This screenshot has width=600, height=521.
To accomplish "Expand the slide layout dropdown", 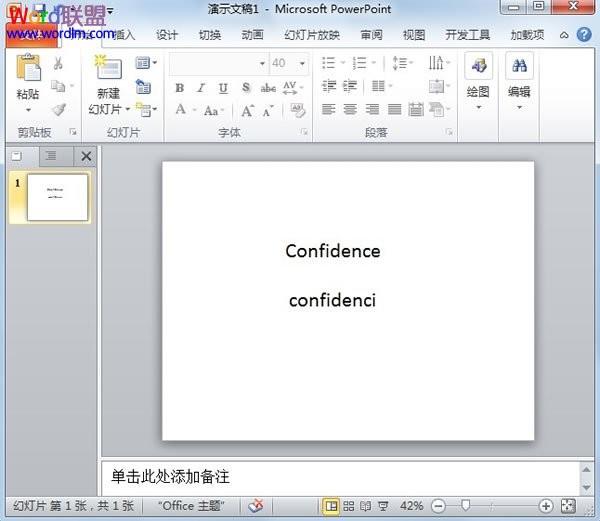I will [x=146, y=62].
